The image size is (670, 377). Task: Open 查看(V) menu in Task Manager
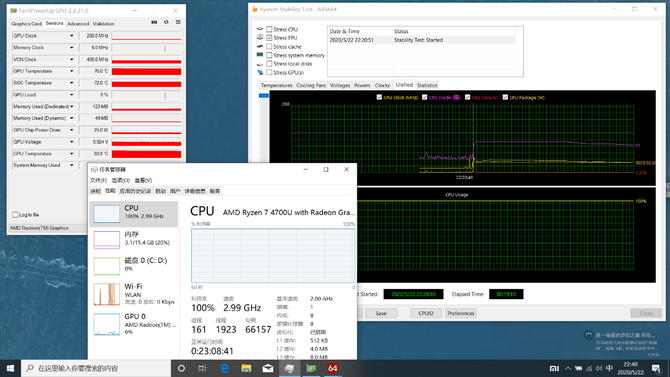[143, 180]
